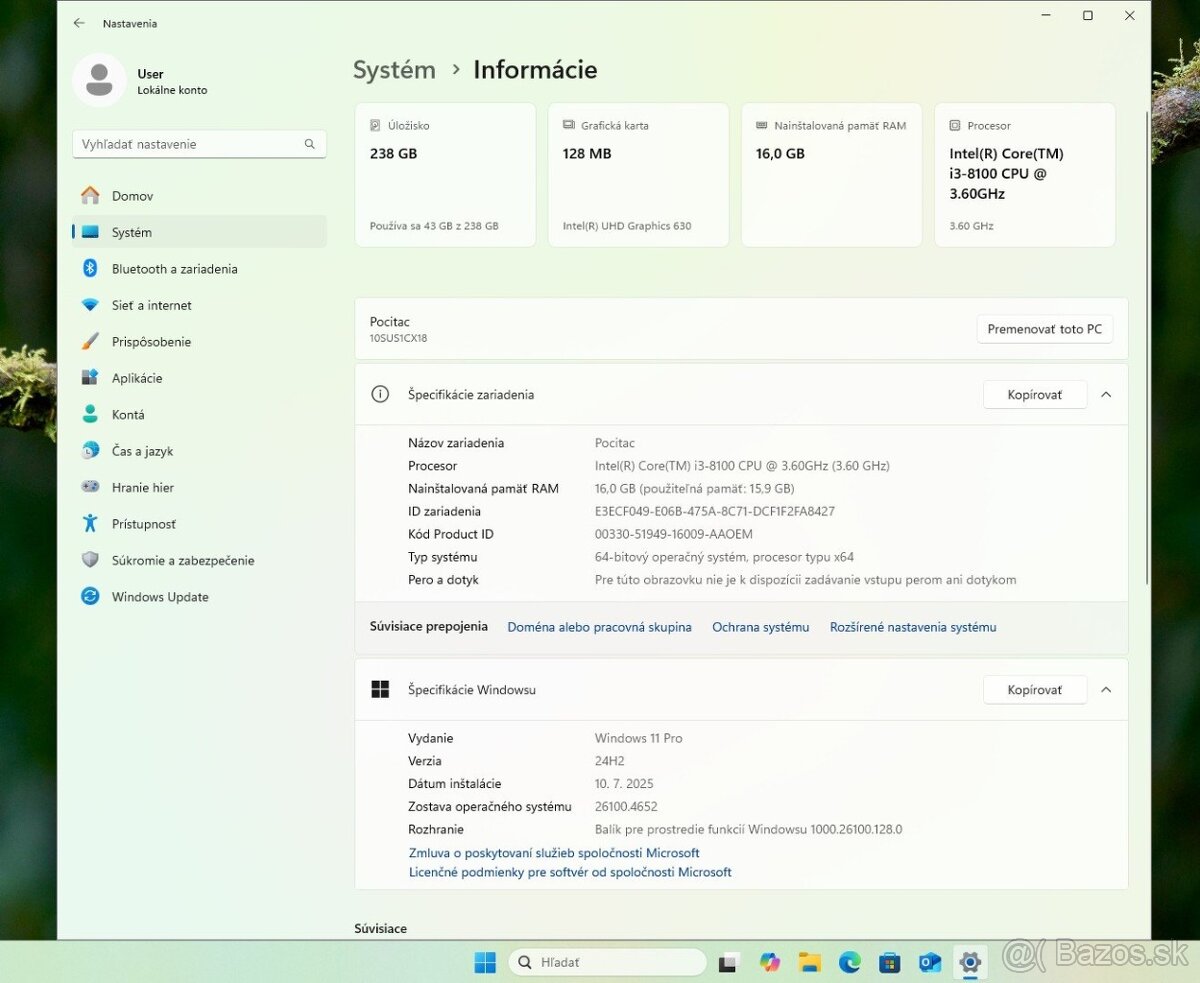Open Outlook from the taskbar
This screenshot has height=983, width=1200.
coord(930,963)
